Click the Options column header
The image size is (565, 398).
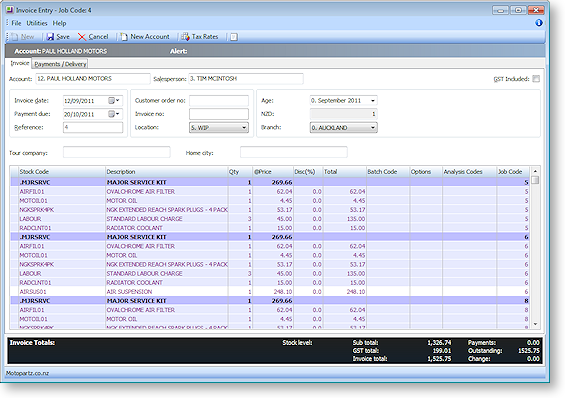pyautogui.click(x=426, y=172)
